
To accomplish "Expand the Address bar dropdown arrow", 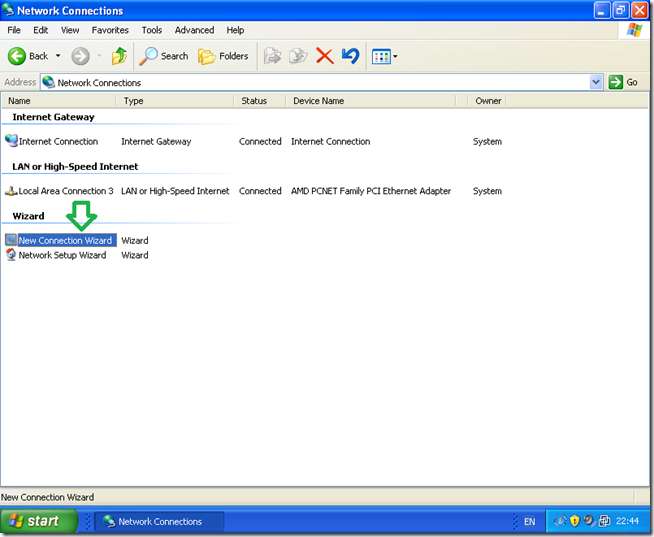I will click(x=597, y=83).
